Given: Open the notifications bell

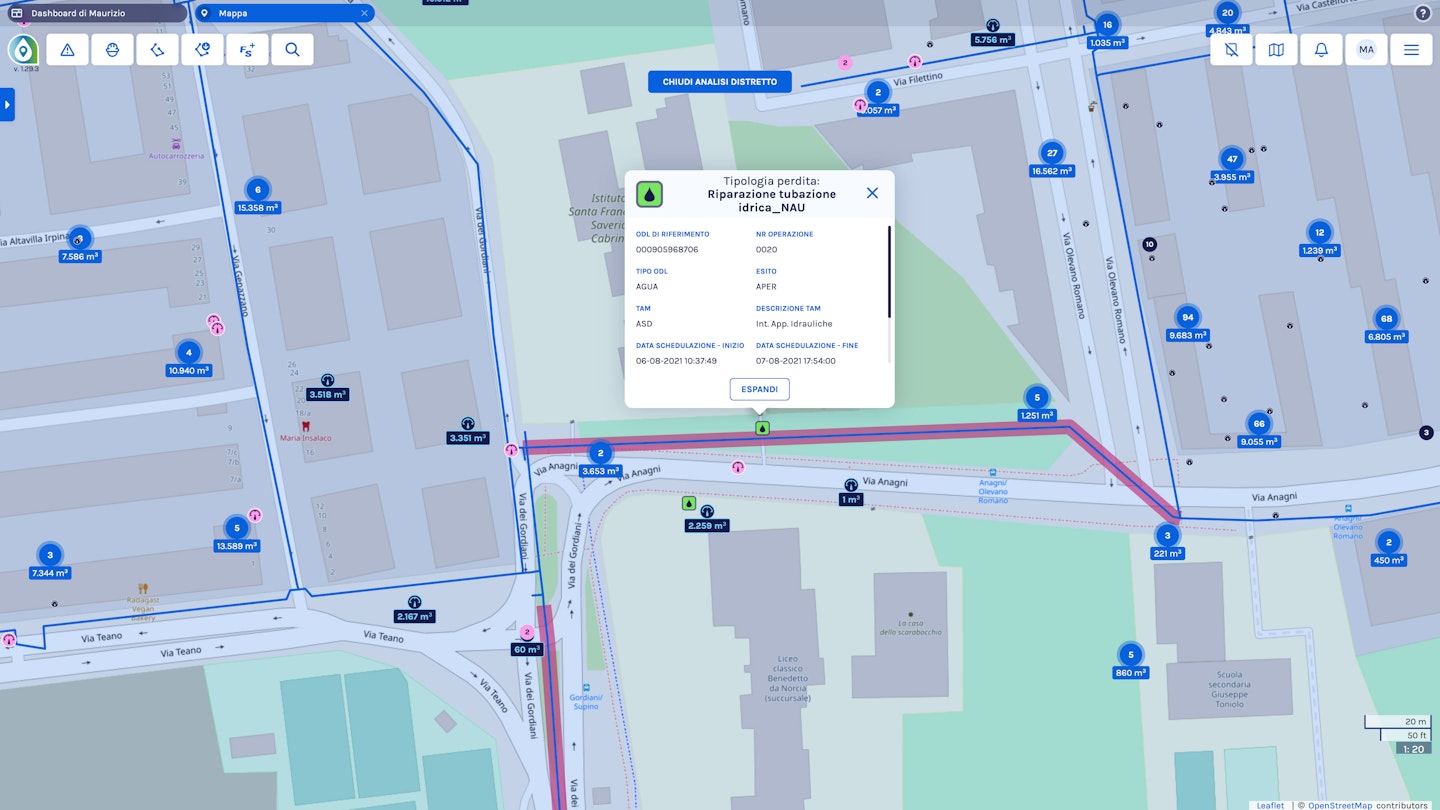Looking at the screenshot, I should coord(1321,50).
